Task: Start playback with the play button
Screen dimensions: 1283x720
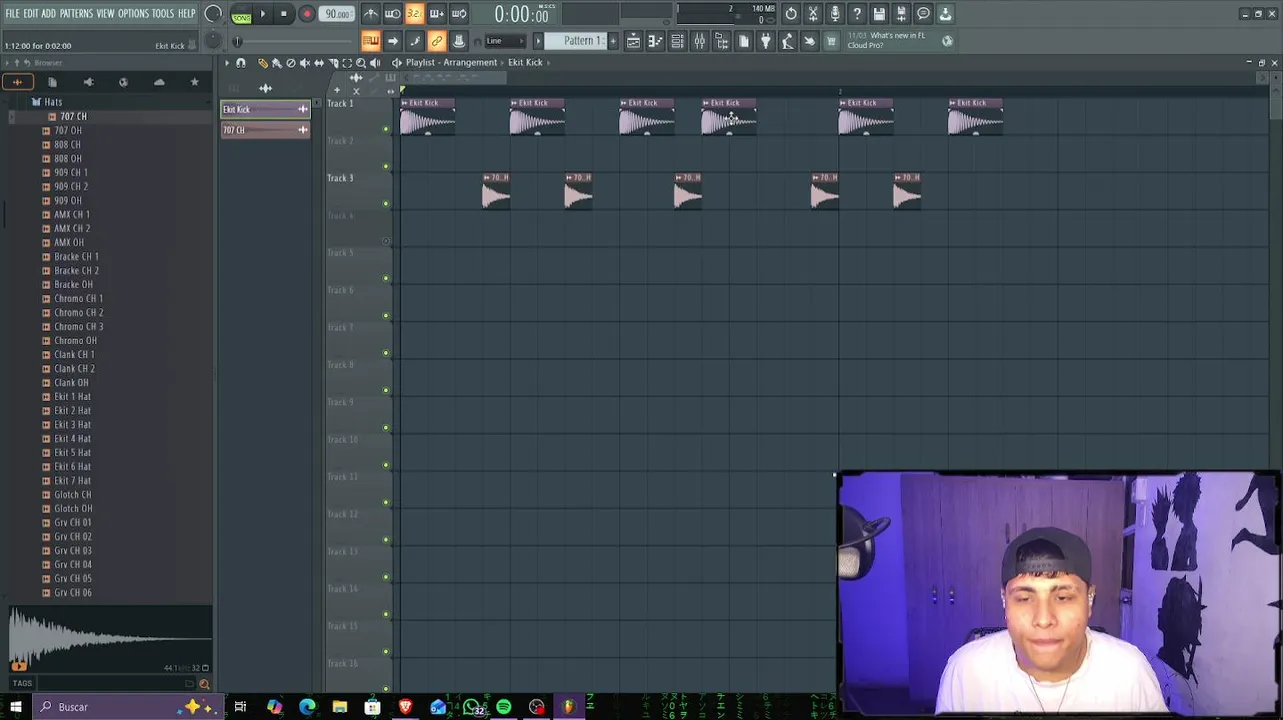Action: (263, 14)
